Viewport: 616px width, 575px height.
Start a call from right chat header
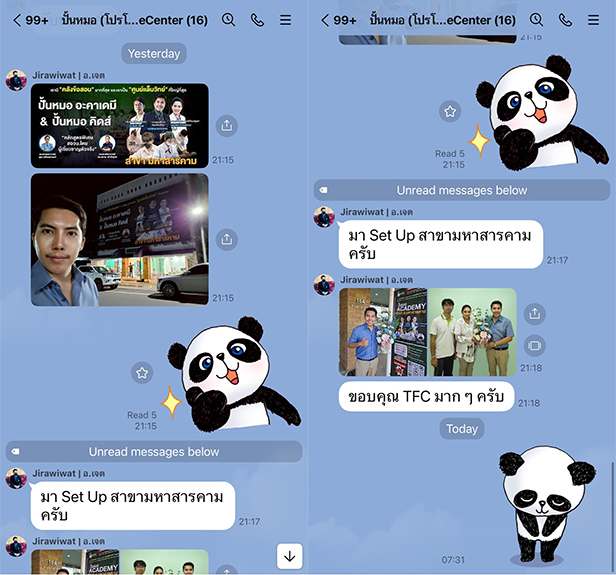(x=564, y=19)
